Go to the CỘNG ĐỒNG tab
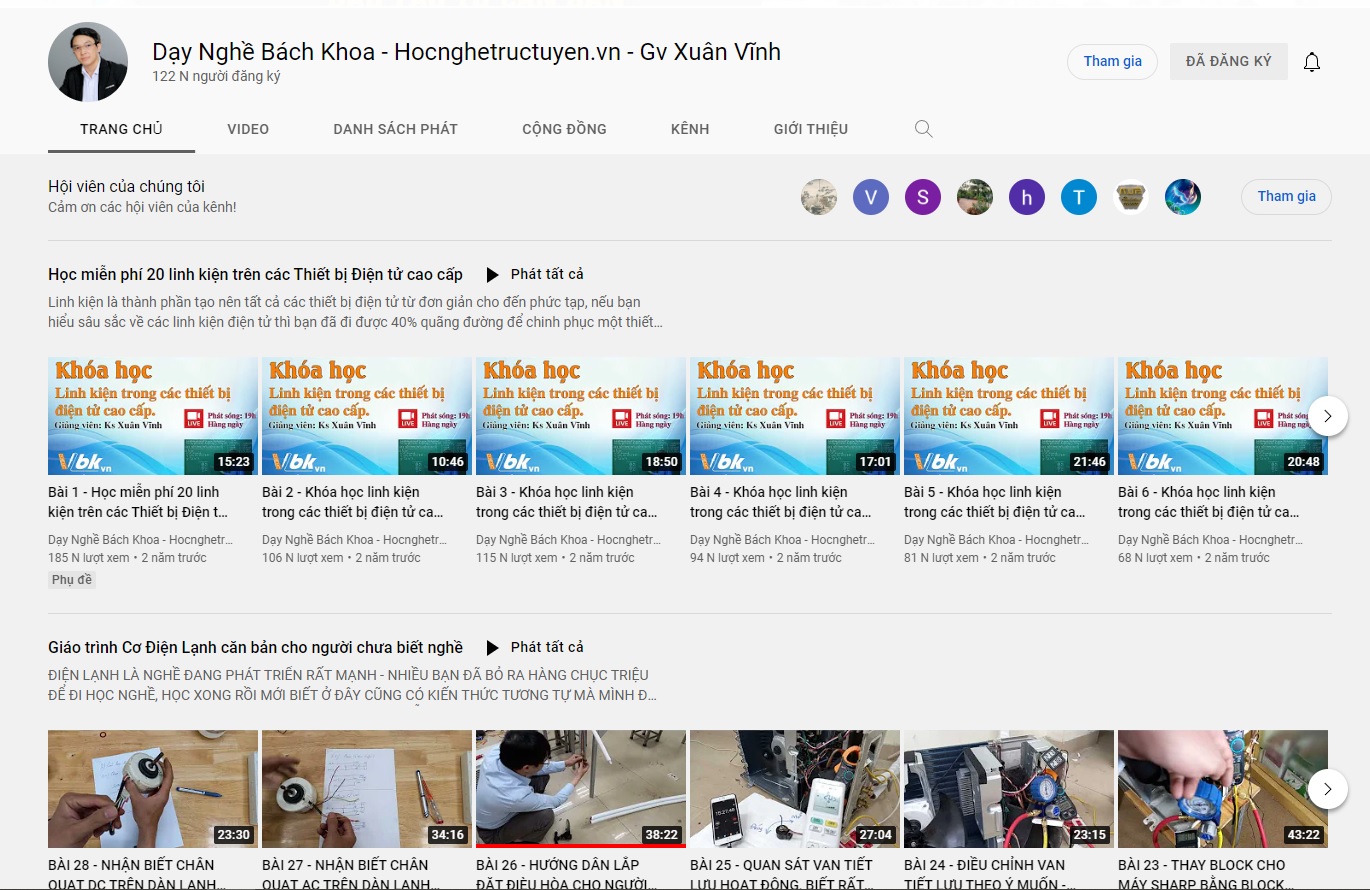 pos(564,129)
